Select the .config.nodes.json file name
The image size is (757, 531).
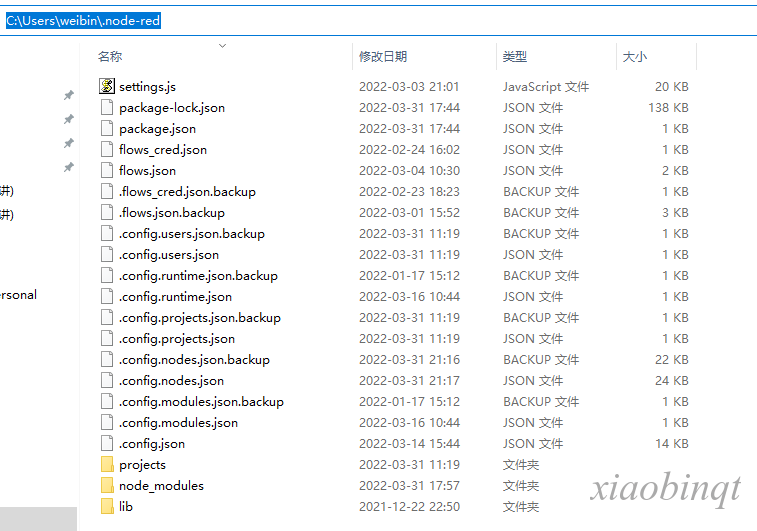pyautogui.click(x=171, y=381)
